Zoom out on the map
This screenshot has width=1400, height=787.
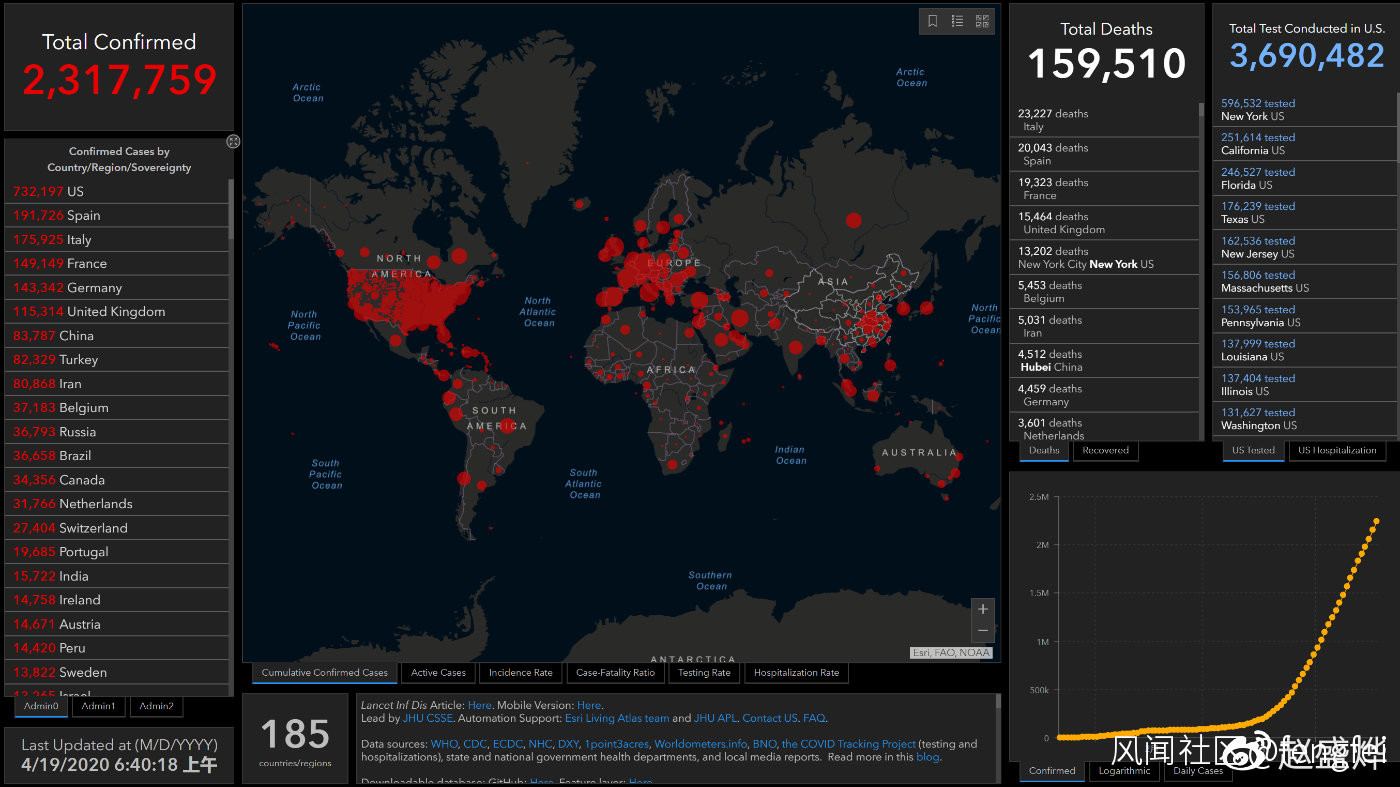pyautogui.click(x=983, y=631)
